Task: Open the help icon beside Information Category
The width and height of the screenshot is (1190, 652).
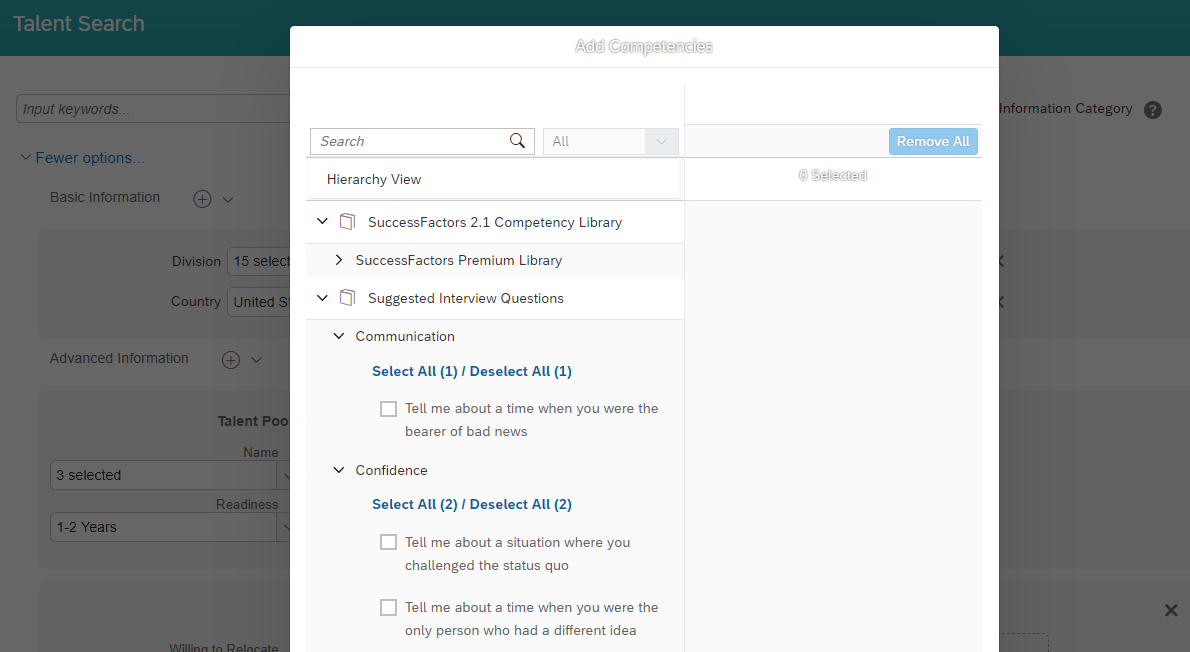Action: [1152, 110]
